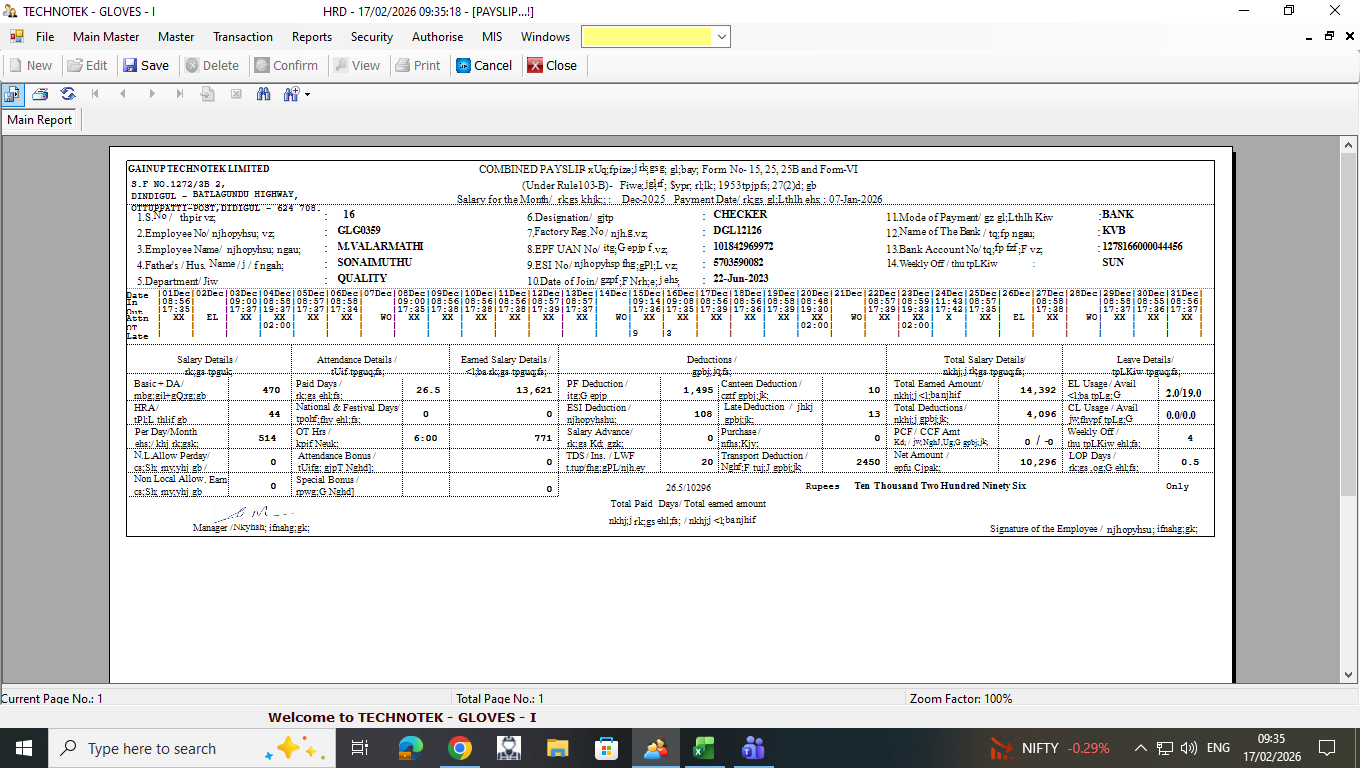This screenshot has height=768, width=1360.
Task: Show hidden system tray icons chevron
Action: click(x=1140, y=748)
